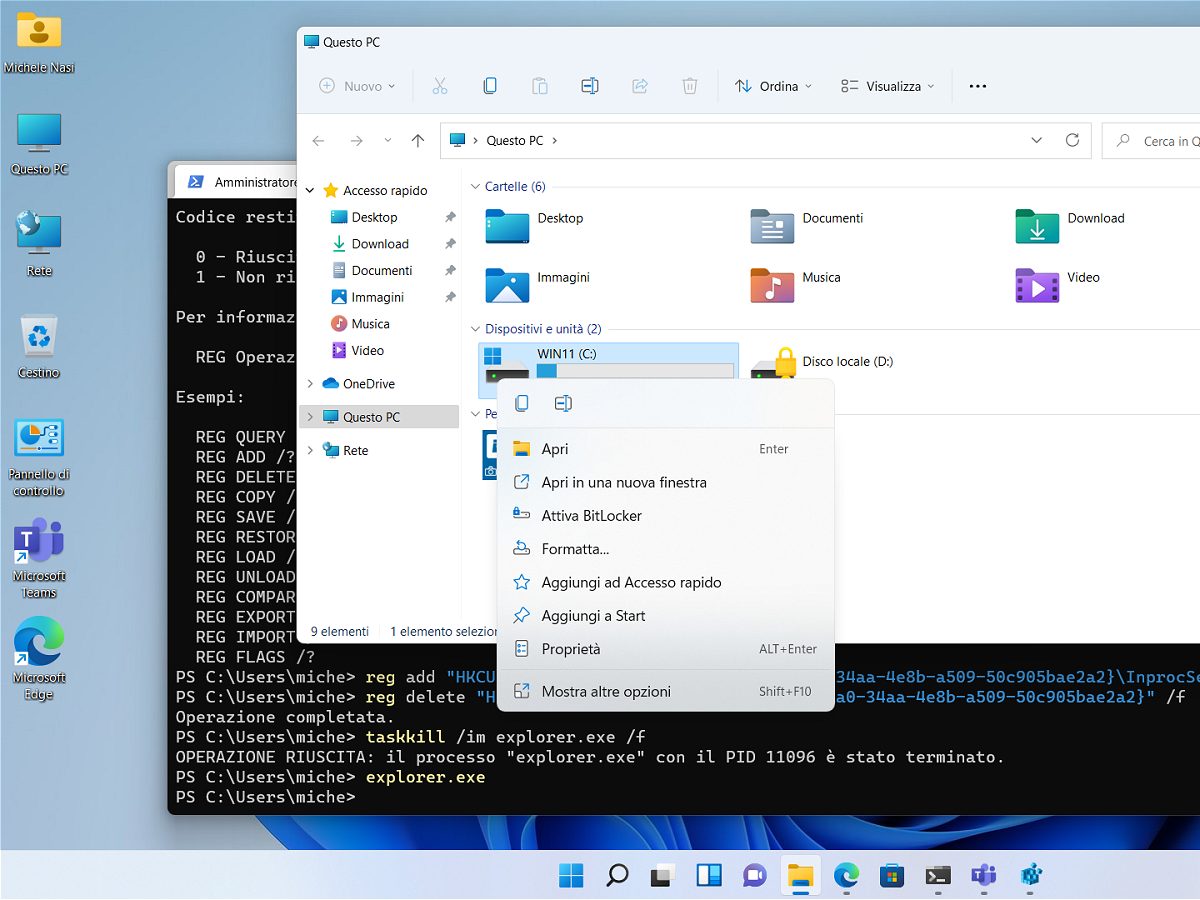Expand the OneDrive tree node

coord(310,384)
